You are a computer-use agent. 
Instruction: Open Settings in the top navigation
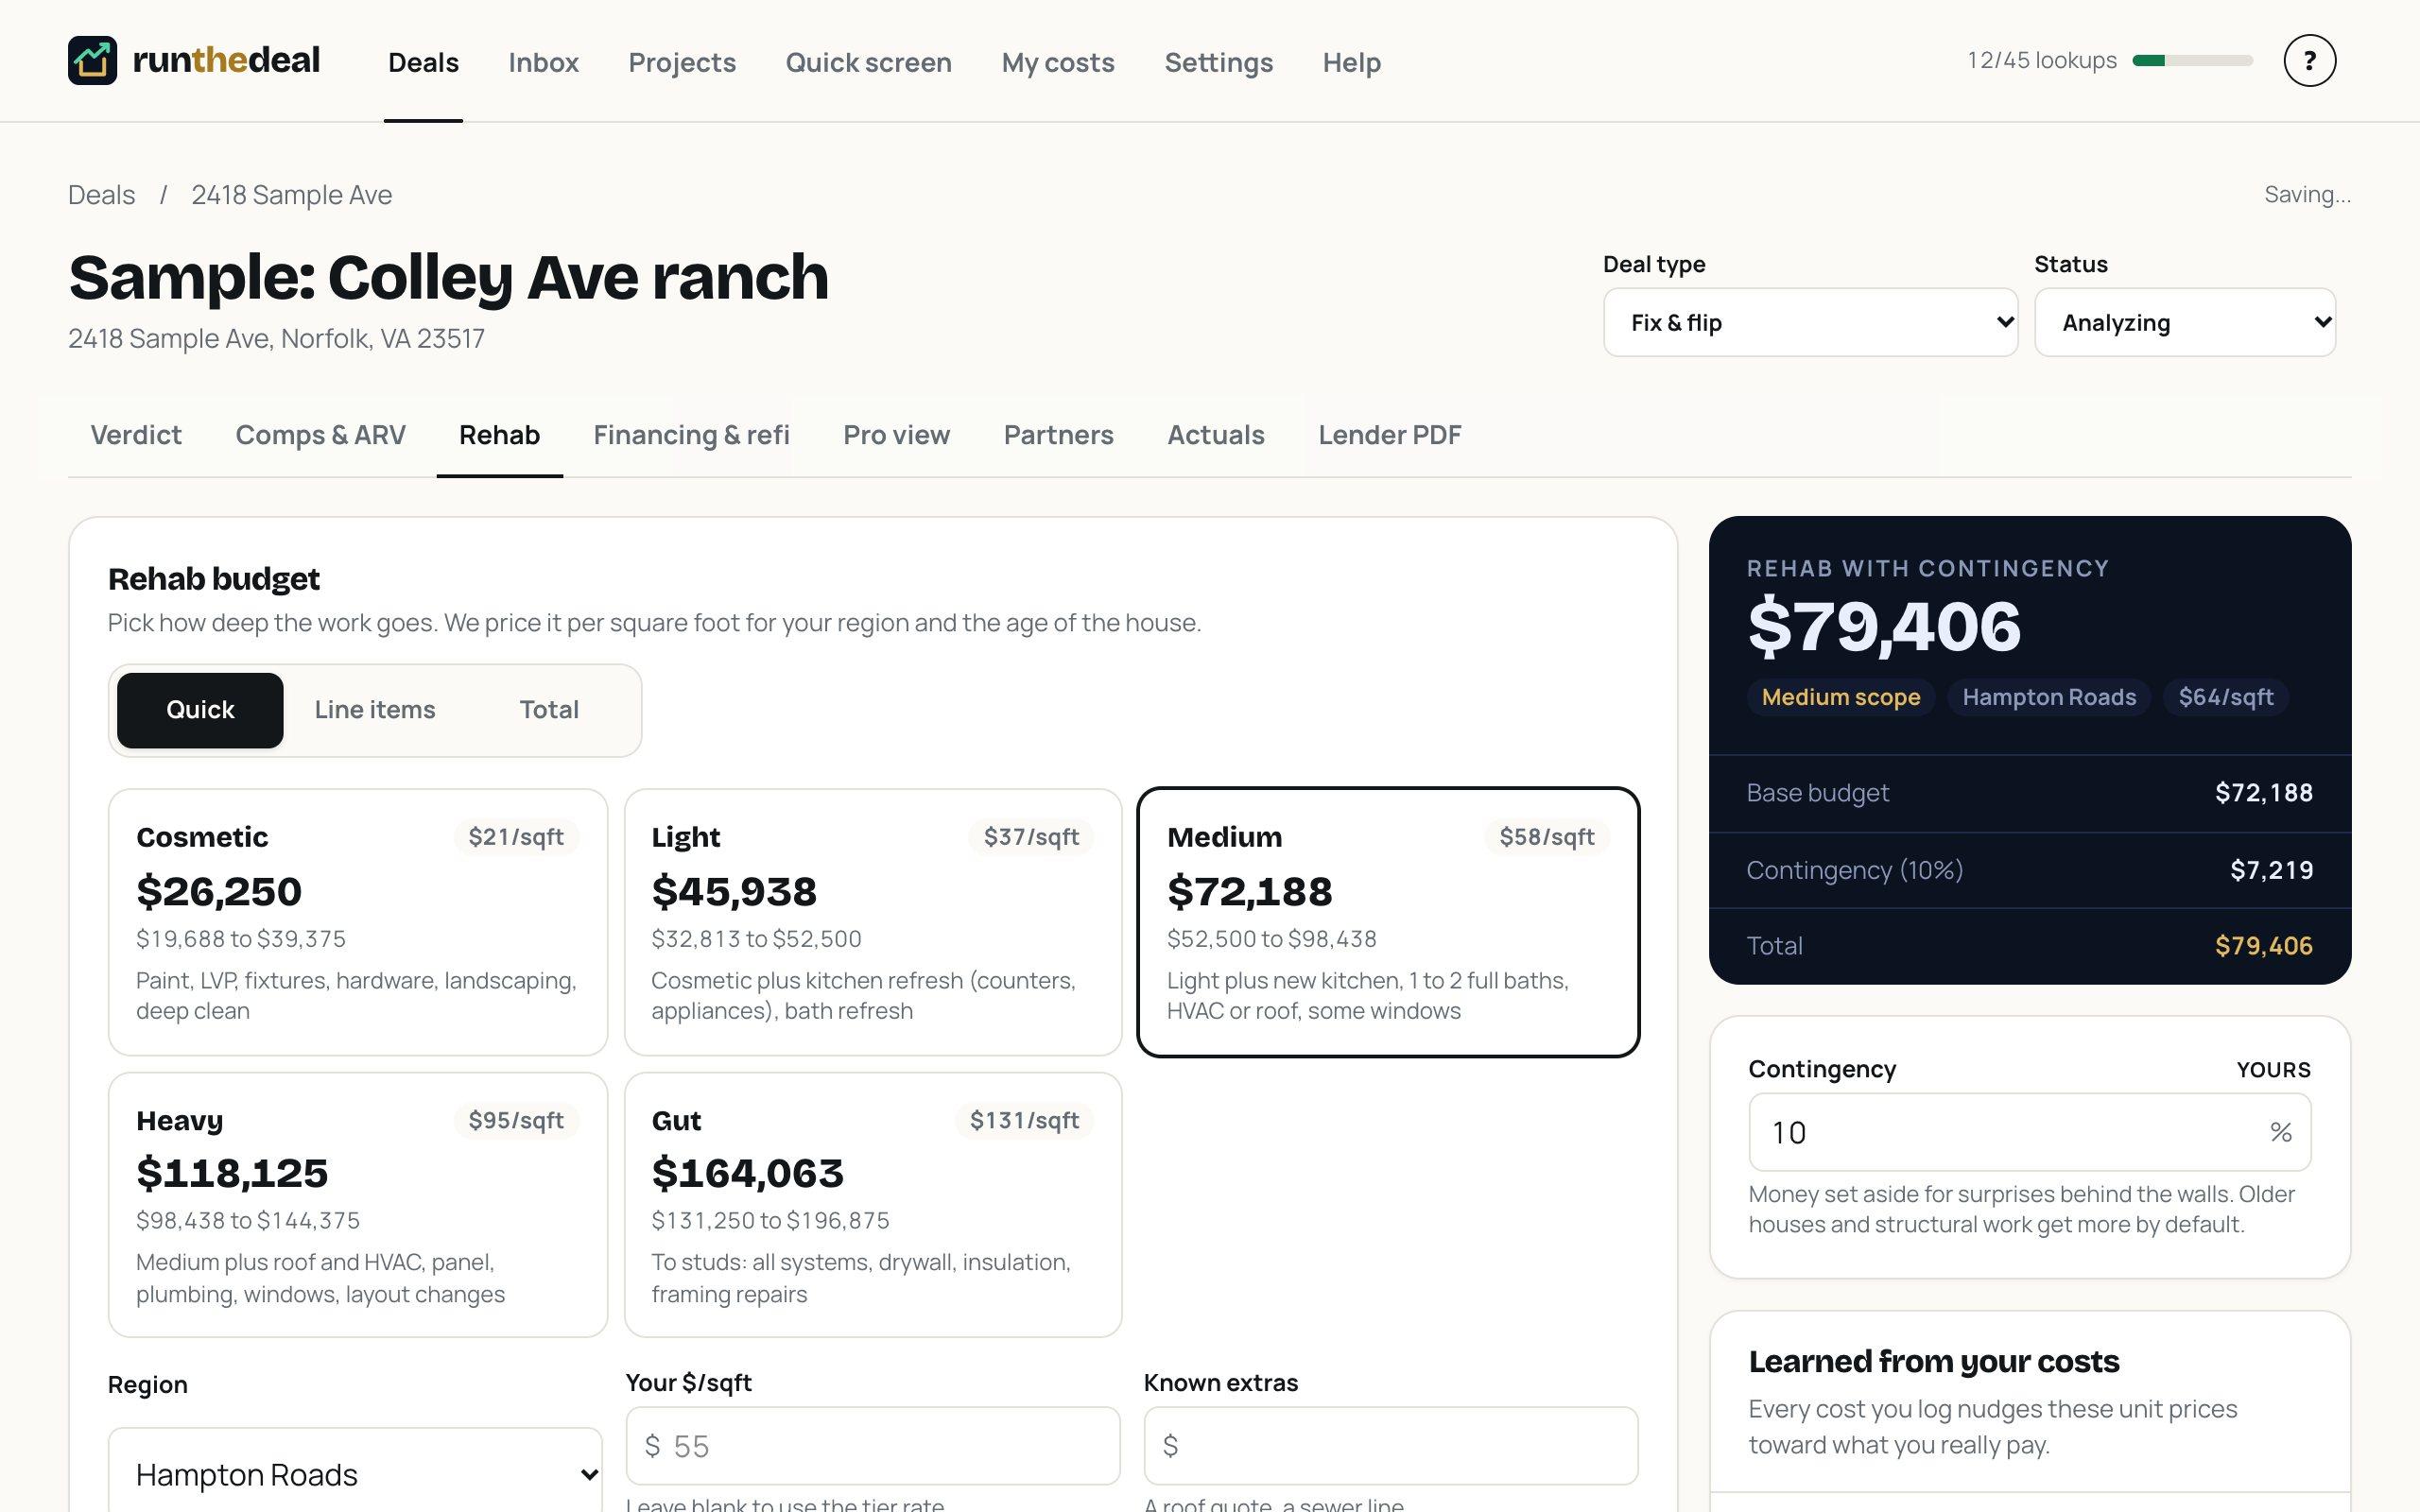pos(1218,62)
